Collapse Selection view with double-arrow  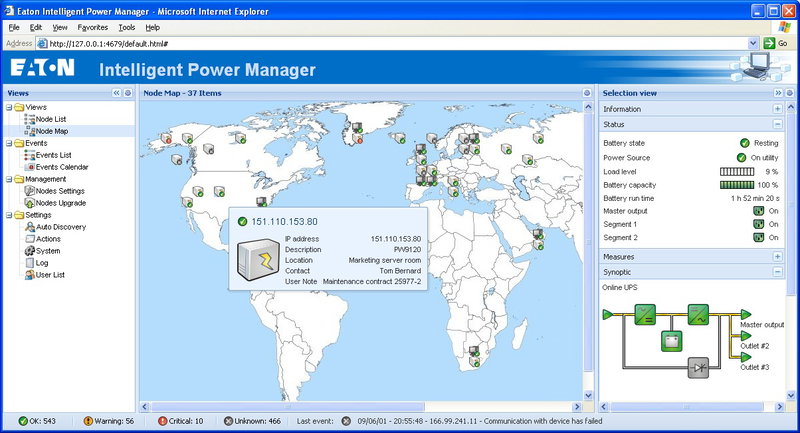778,93
